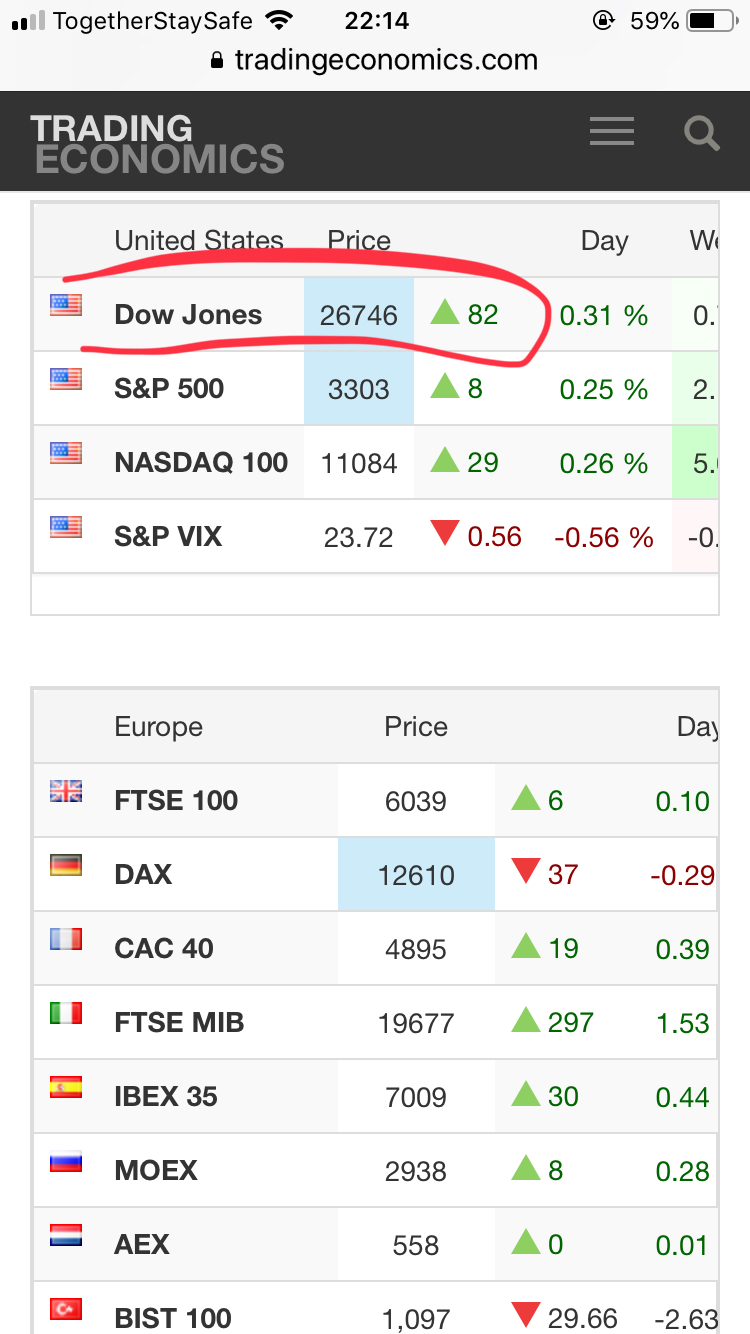This screenshot has width=750, height=1334.
Task: Open the BIST 100 index page
Action: (173, 1318)
